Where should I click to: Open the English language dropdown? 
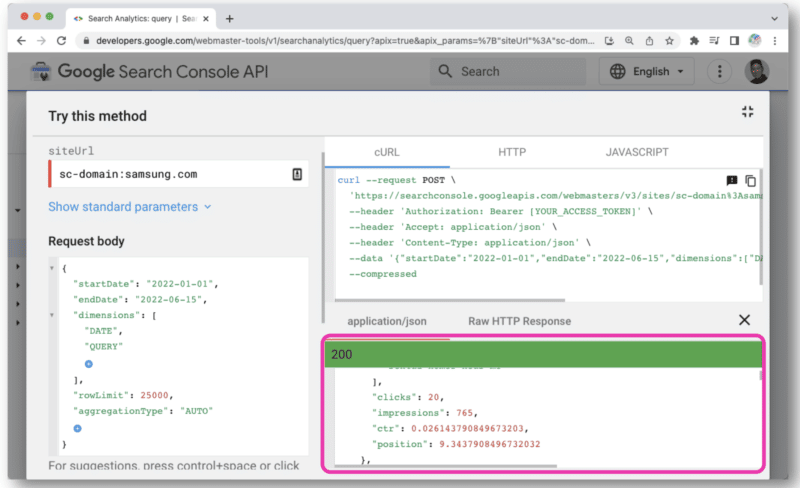pyautogui.click(x=646, y=72)
